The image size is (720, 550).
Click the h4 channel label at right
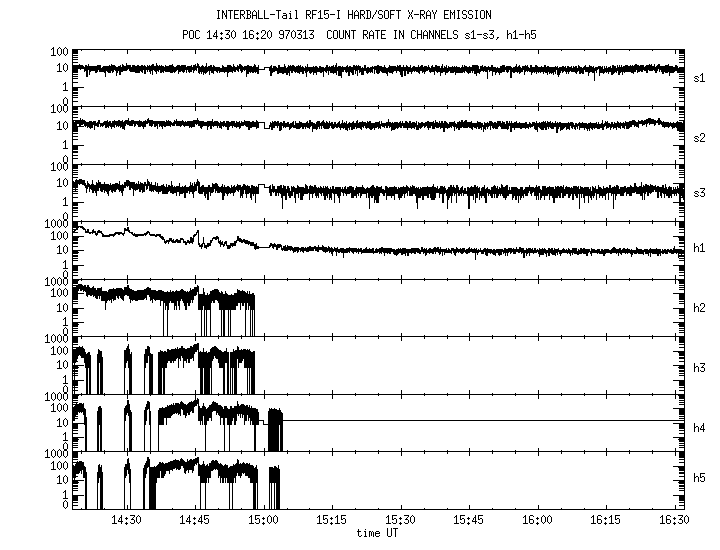700,428
